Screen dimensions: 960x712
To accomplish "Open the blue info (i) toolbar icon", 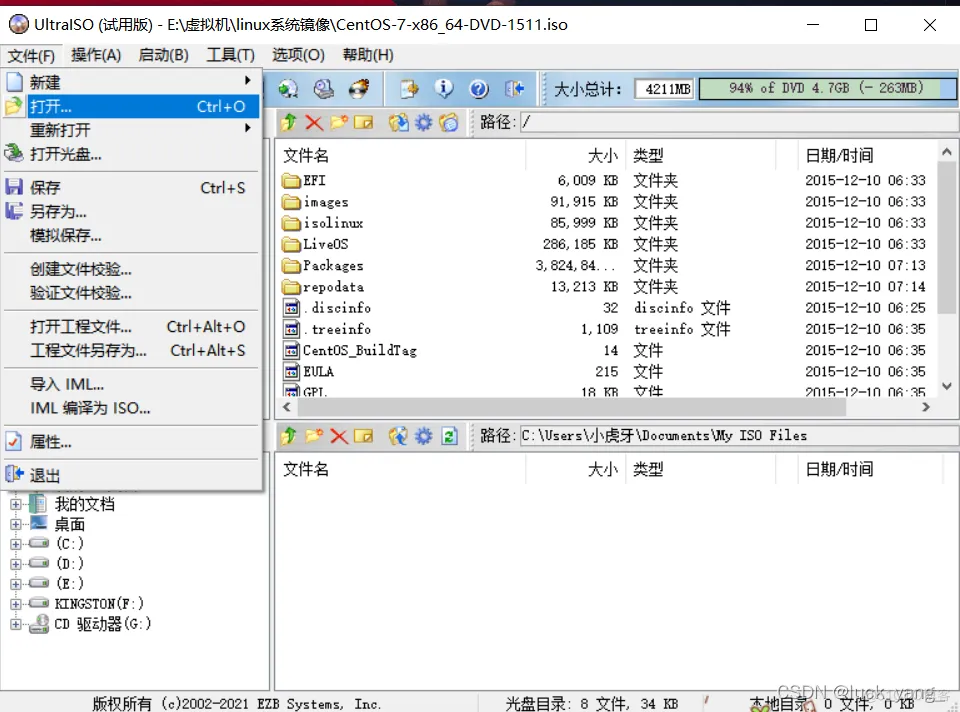I will (443, 90).
